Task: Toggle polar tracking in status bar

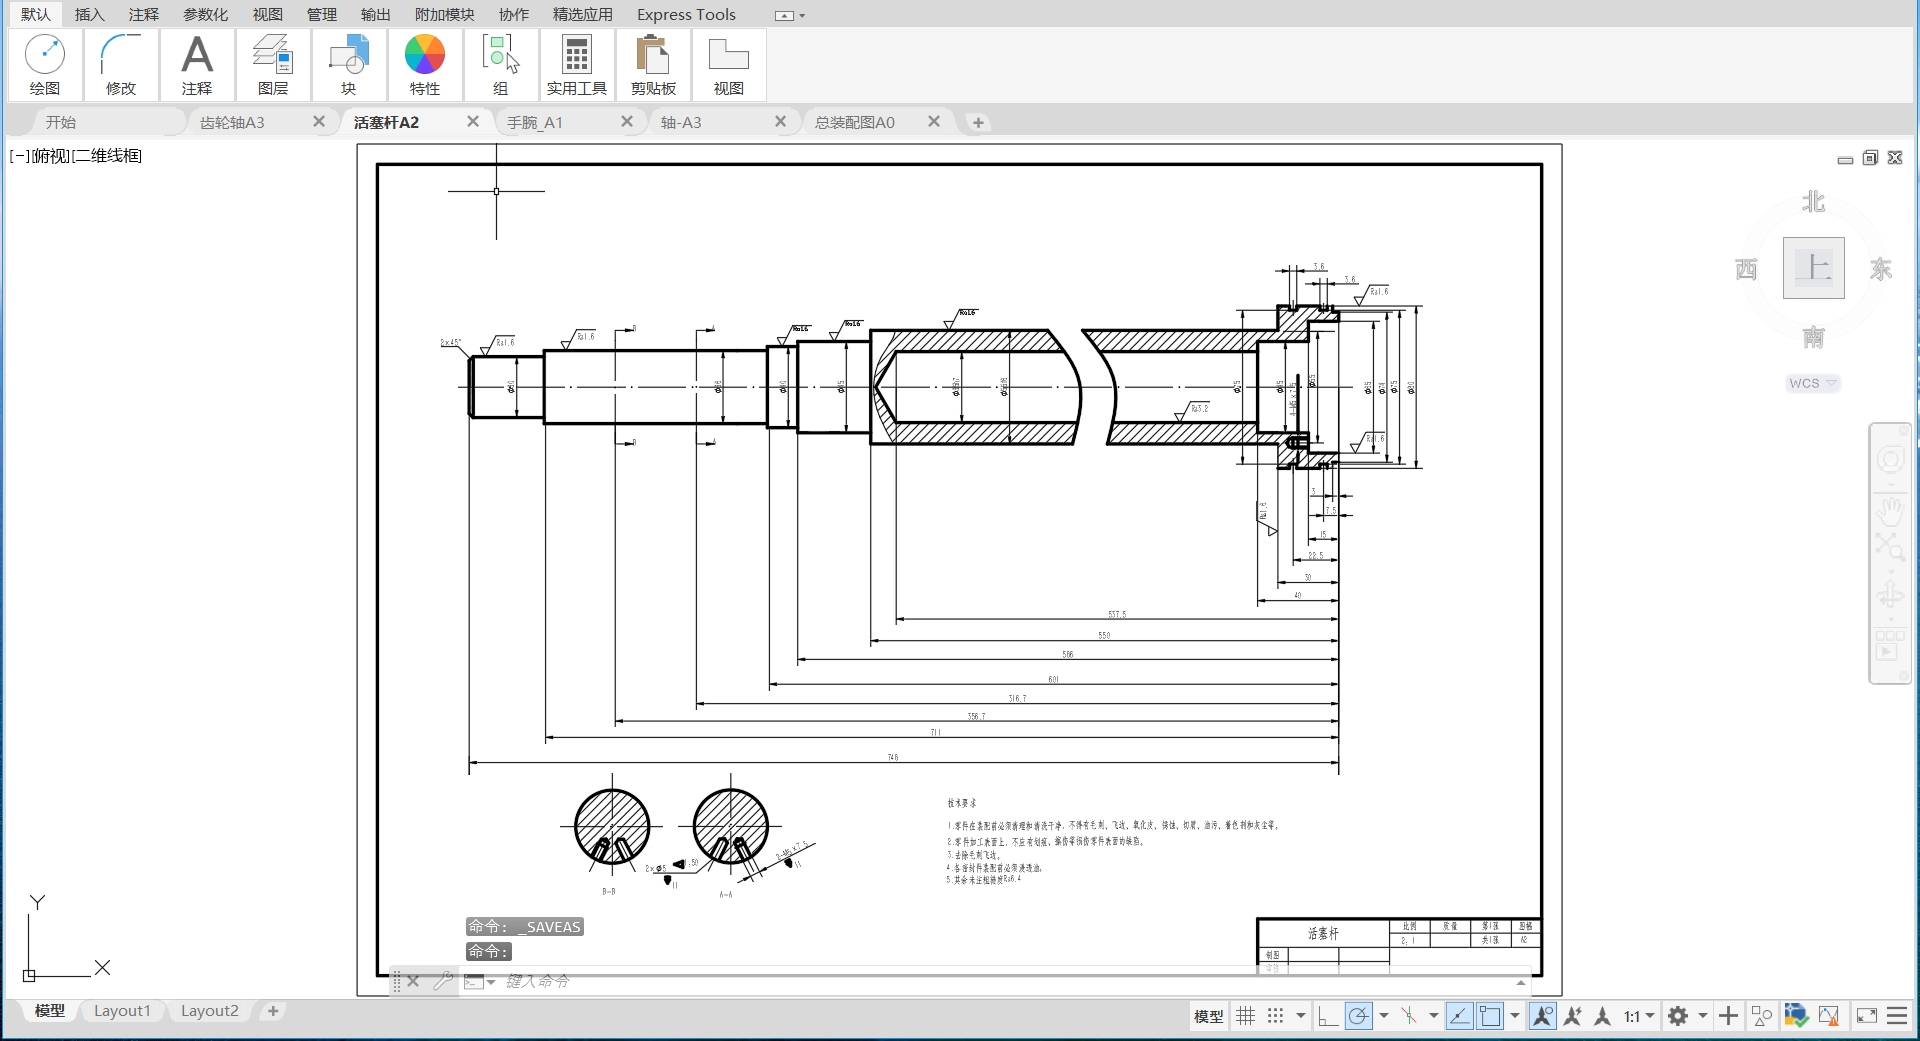Action: 1358,1016
